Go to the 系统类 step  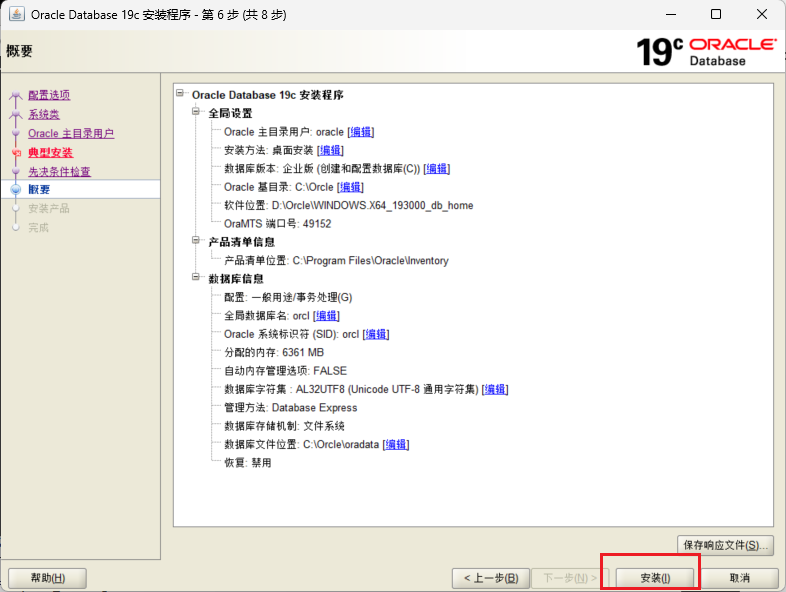tap(44, 114)
